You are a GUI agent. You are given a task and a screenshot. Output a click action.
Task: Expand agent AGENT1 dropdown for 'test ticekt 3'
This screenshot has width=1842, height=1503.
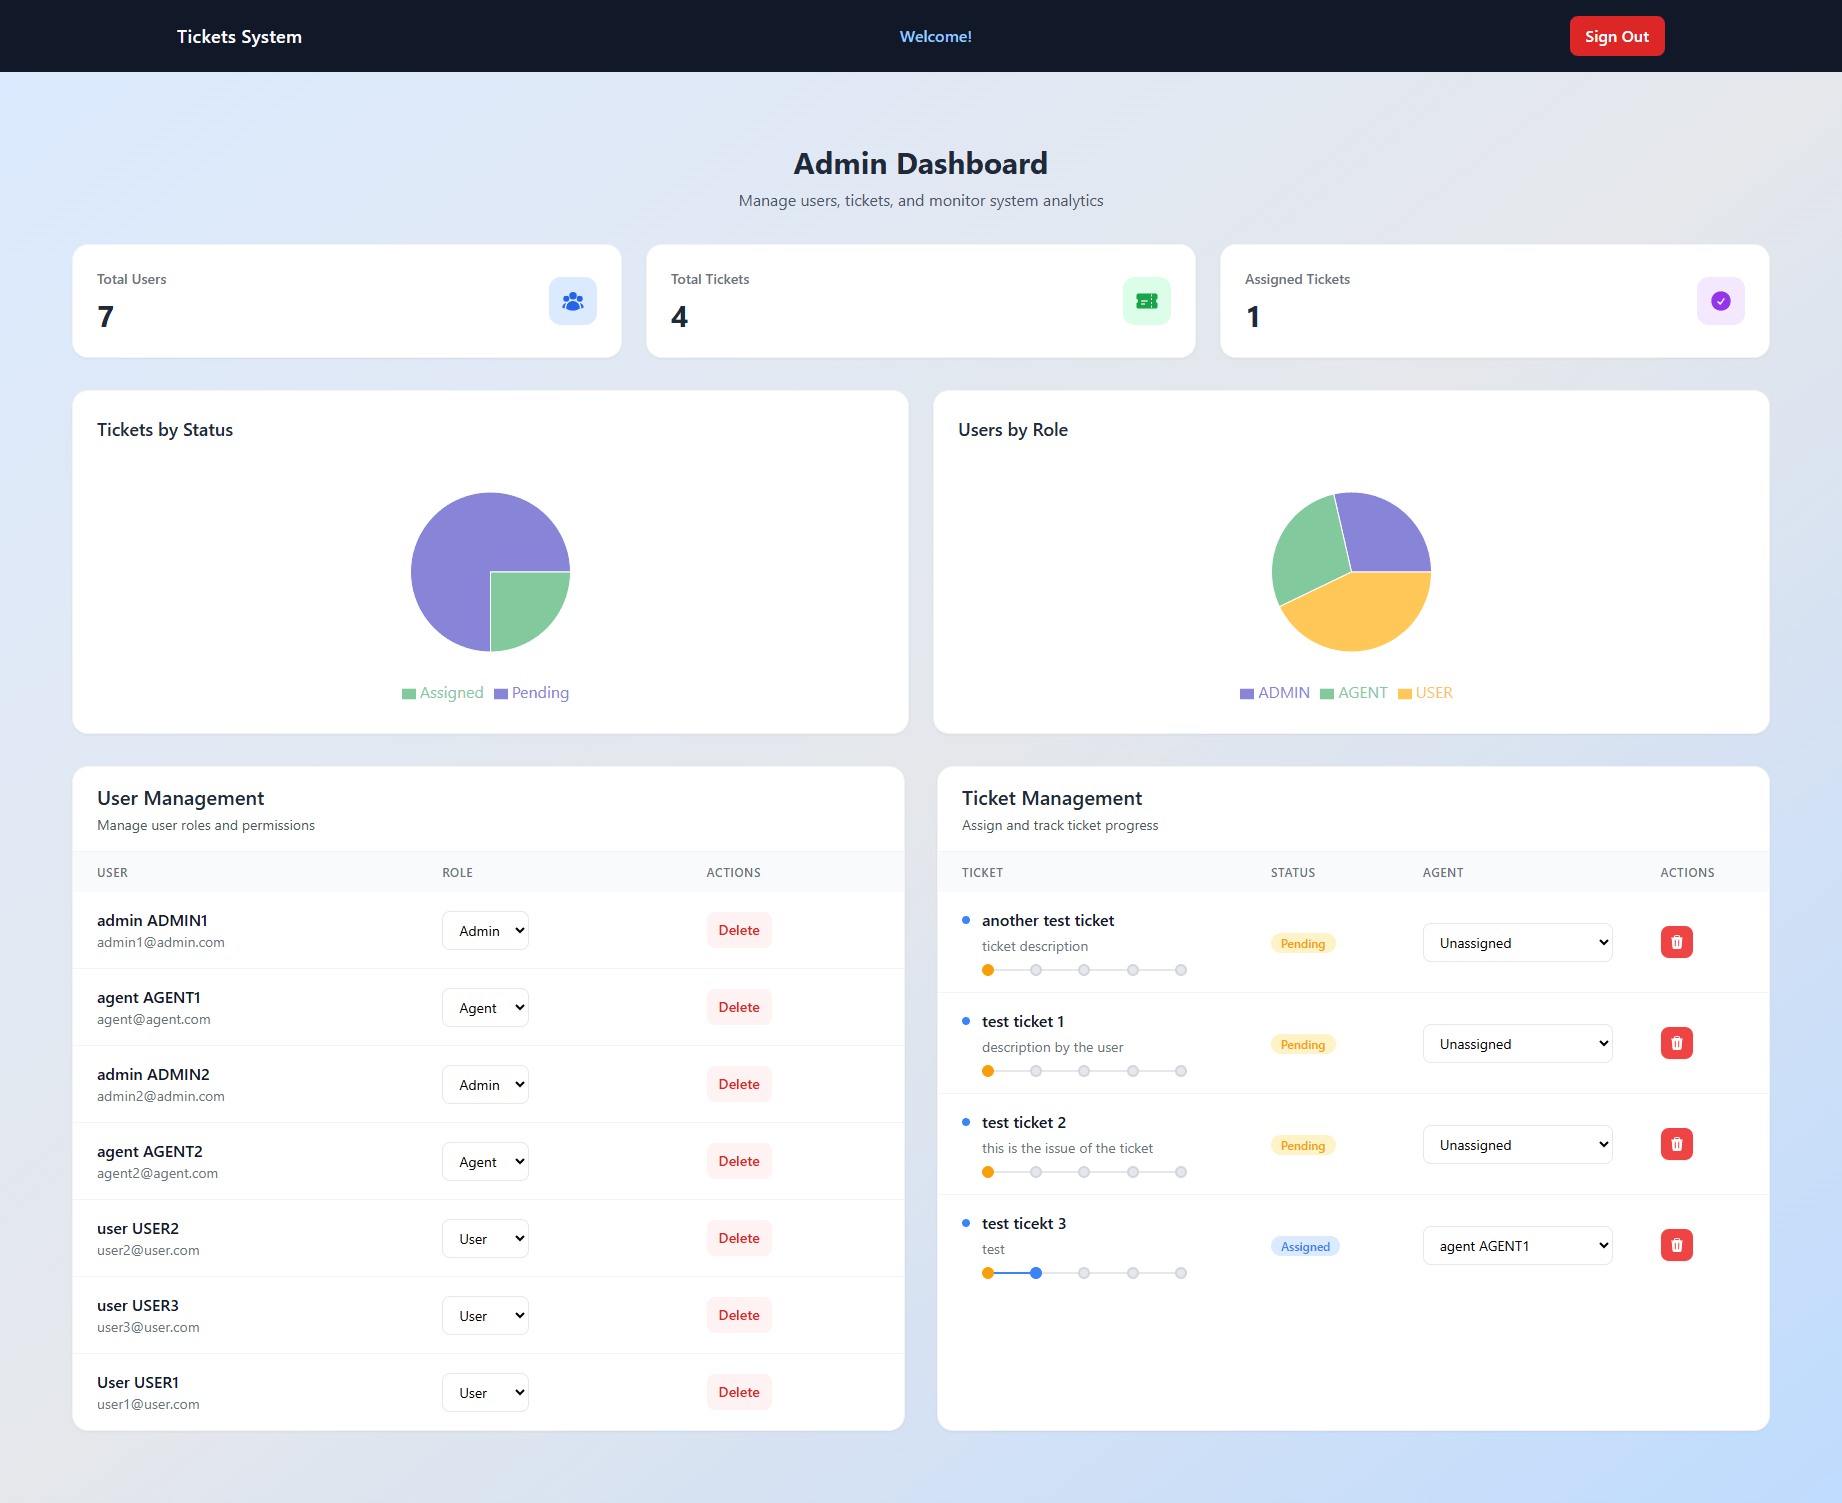(1517, 1246)
